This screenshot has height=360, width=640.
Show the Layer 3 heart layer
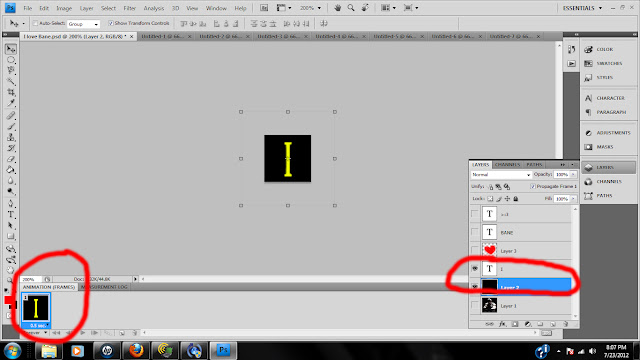coord(475,250)
